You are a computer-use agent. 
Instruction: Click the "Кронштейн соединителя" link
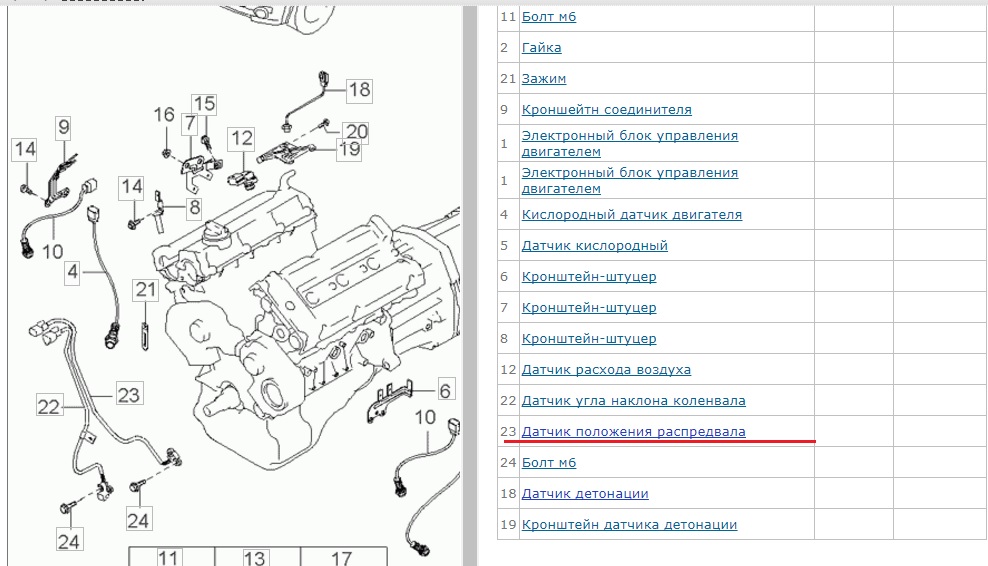606,110
